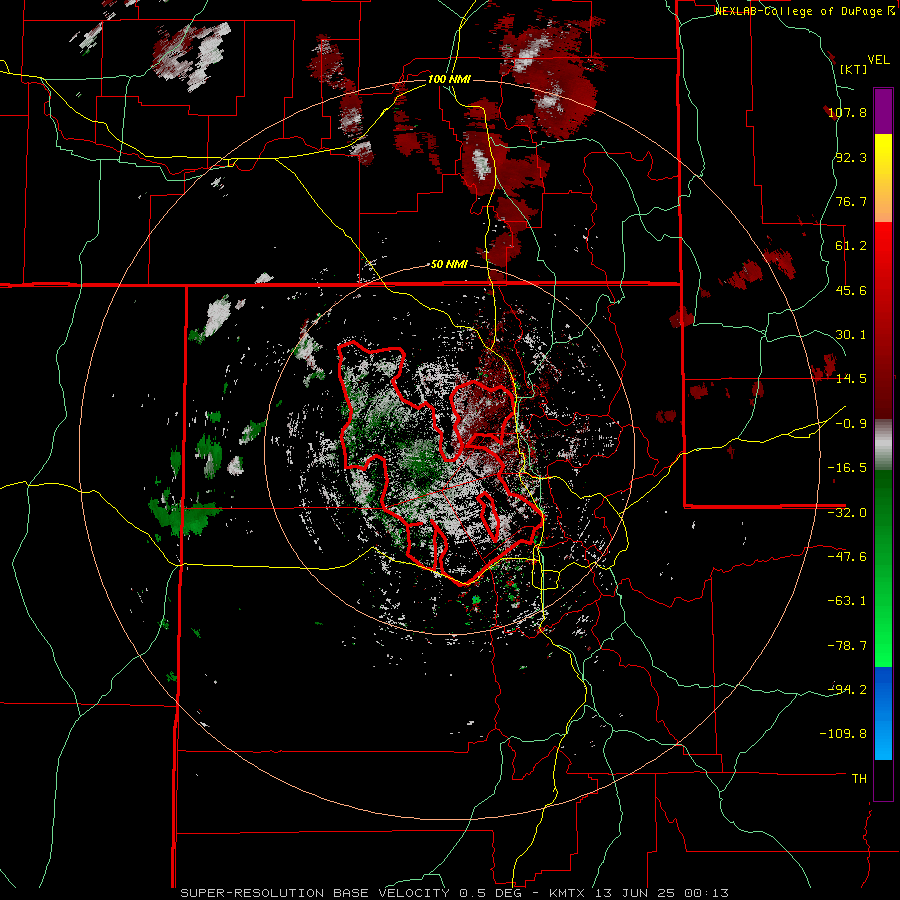This screenshot has height=900, width=900.
Task: Click the 50 NMI range ring label
Action: [x=449, y=265]
